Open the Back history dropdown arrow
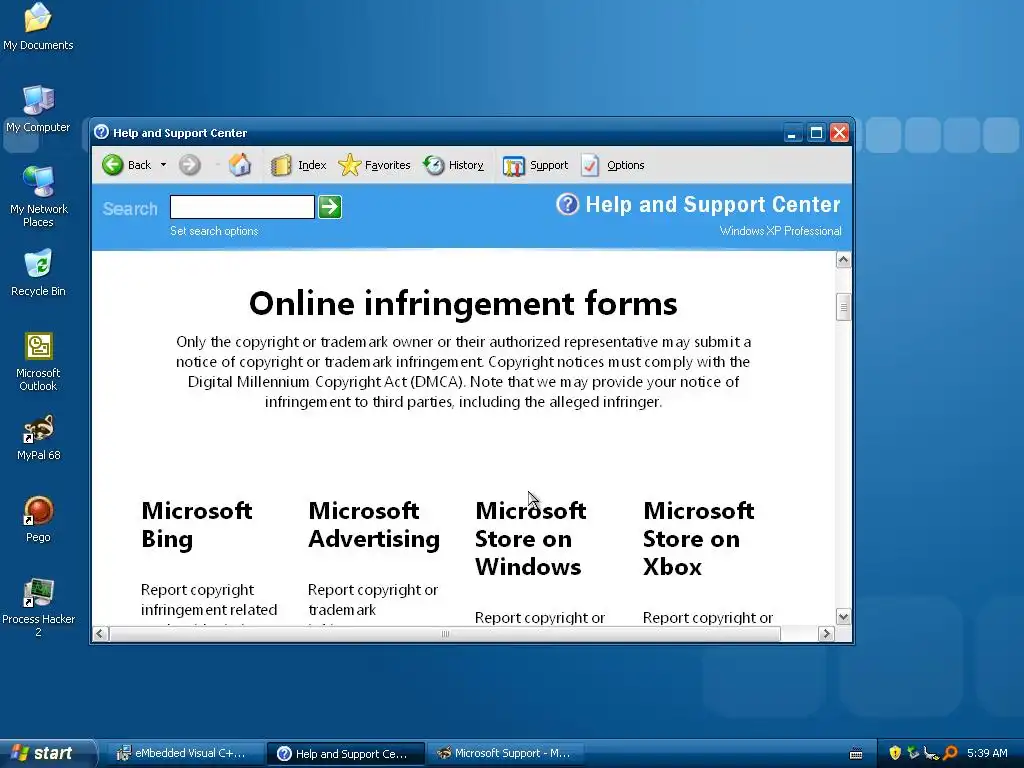Image resolution: width=1024 pixels, height=768 pixels. tap(163, 165)
